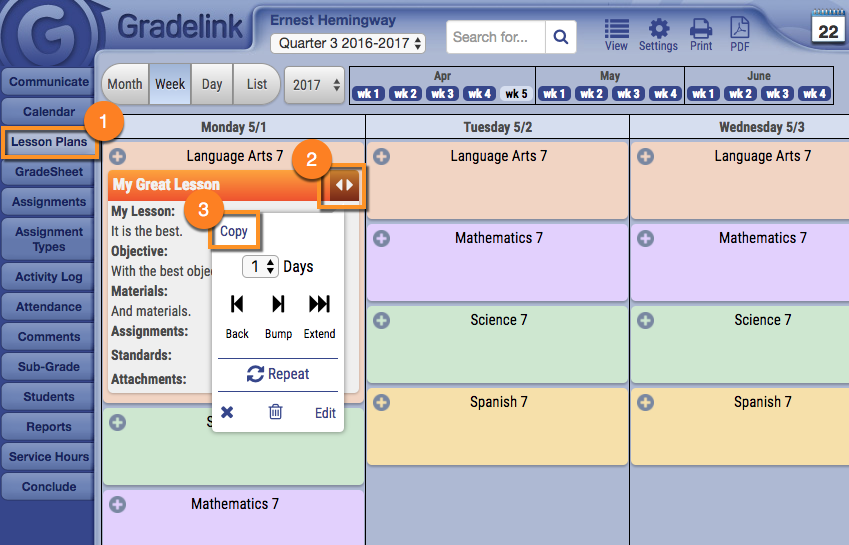The height and width of the screenshot is (545, 849).
Task: Export using the PDF icon
Action: pyautogui.click(x=739, y=29)
